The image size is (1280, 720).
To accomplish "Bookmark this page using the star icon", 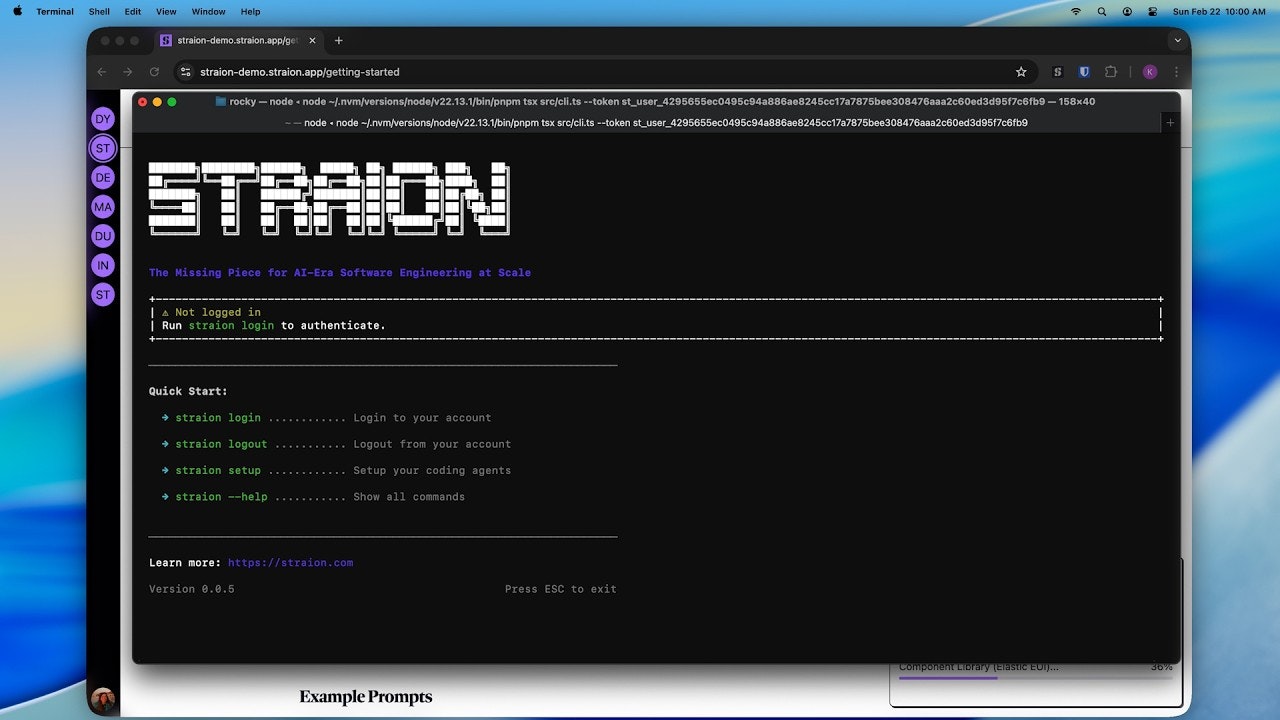I will pos(1020,72).
